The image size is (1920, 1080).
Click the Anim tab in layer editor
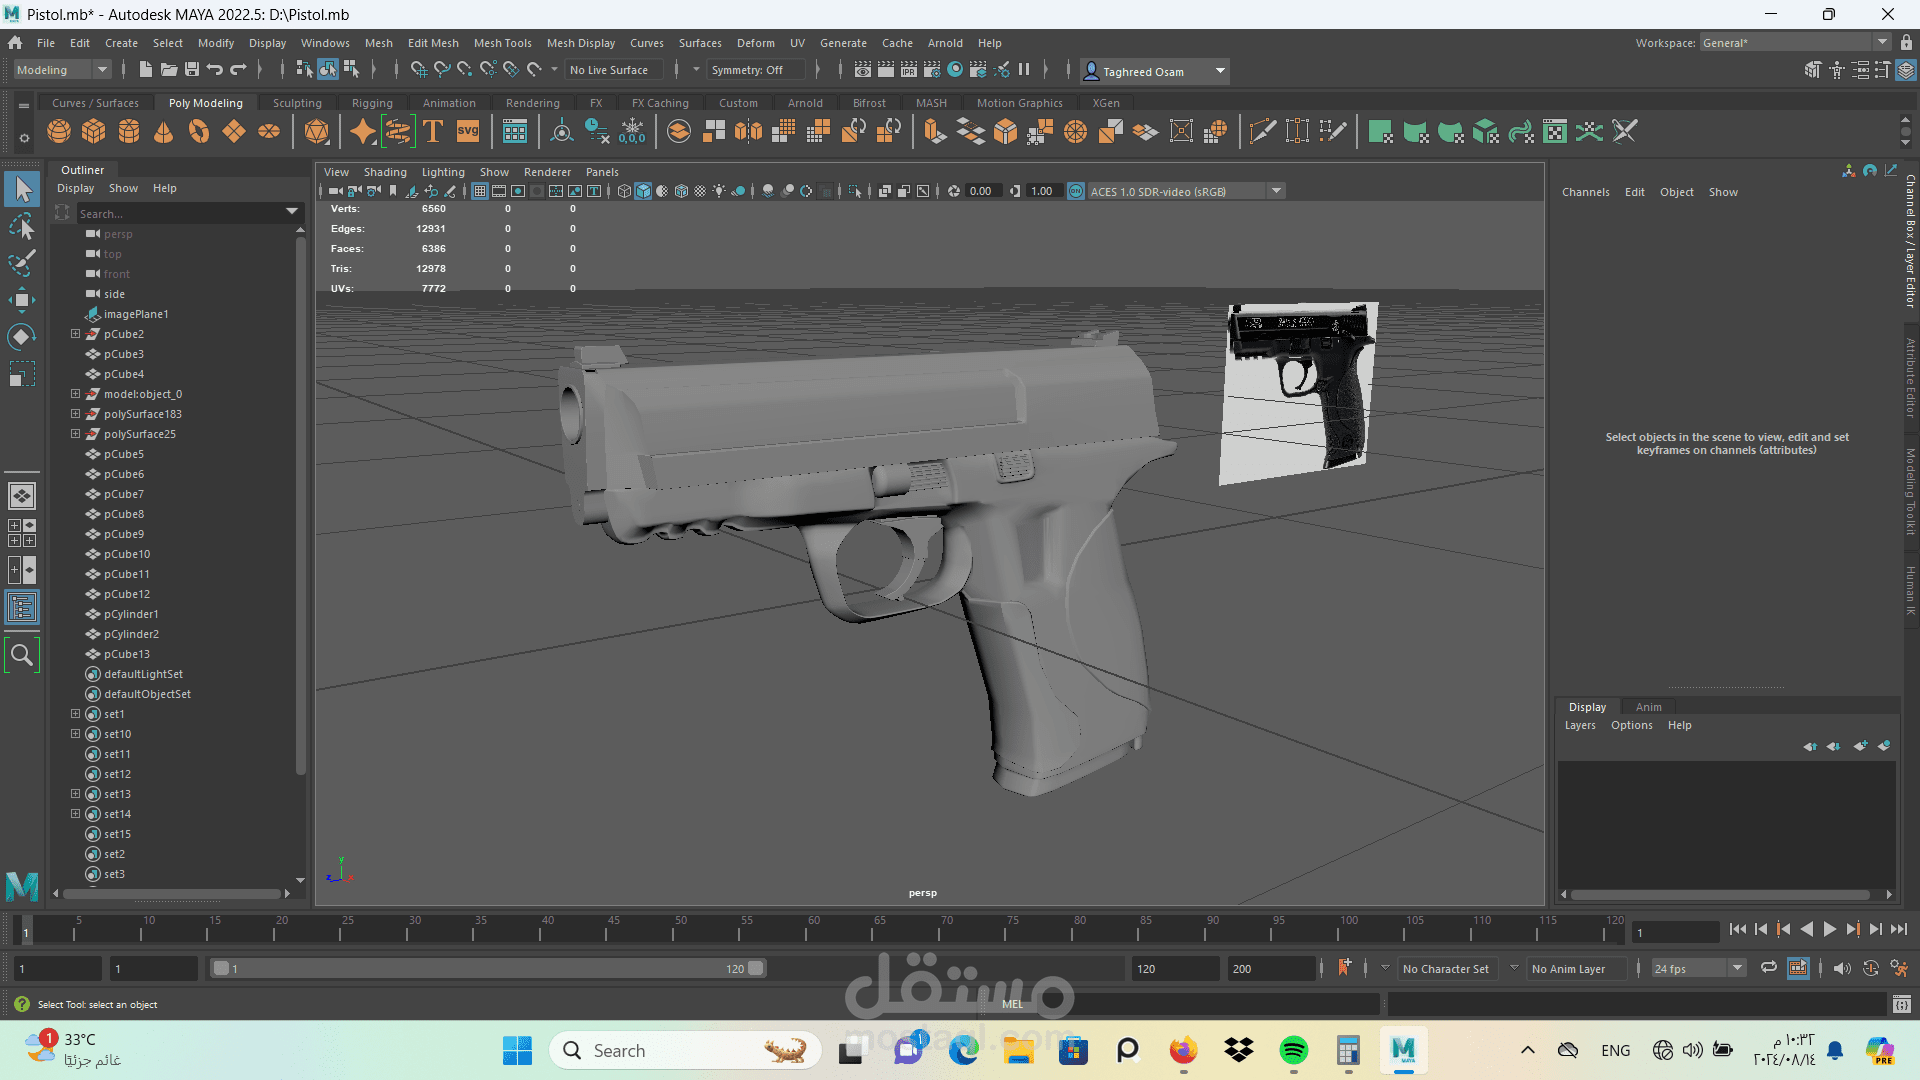(1648, 707)
